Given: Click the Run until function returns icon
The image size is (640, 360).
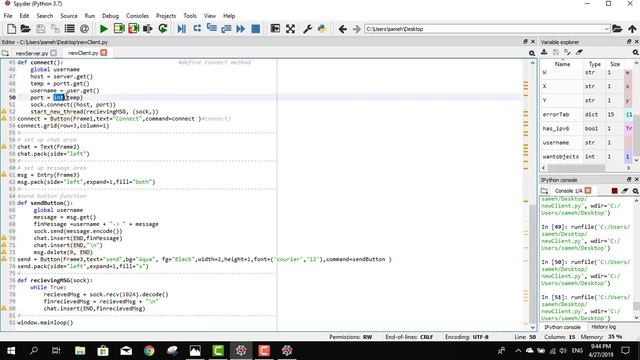Looking at the screenshot, I should [226, 29].
